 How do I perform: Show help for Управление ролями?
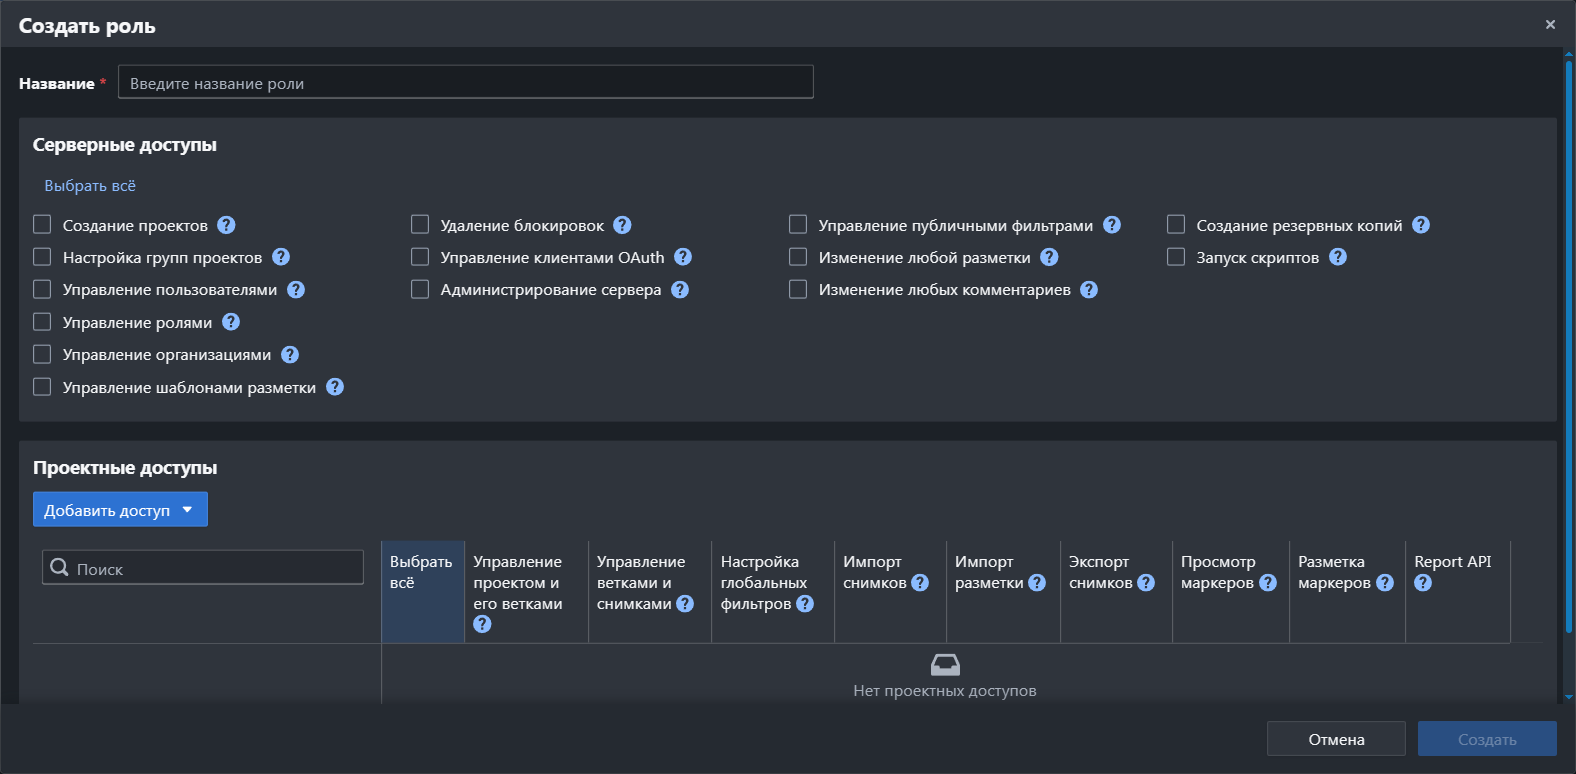click(231, 322)
